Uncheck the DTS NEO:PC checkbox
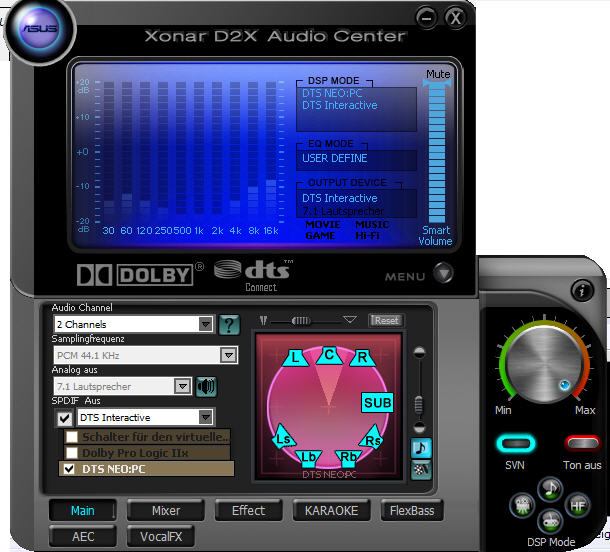The height and width of the screenshot is (552, 610). coord(69,469)
